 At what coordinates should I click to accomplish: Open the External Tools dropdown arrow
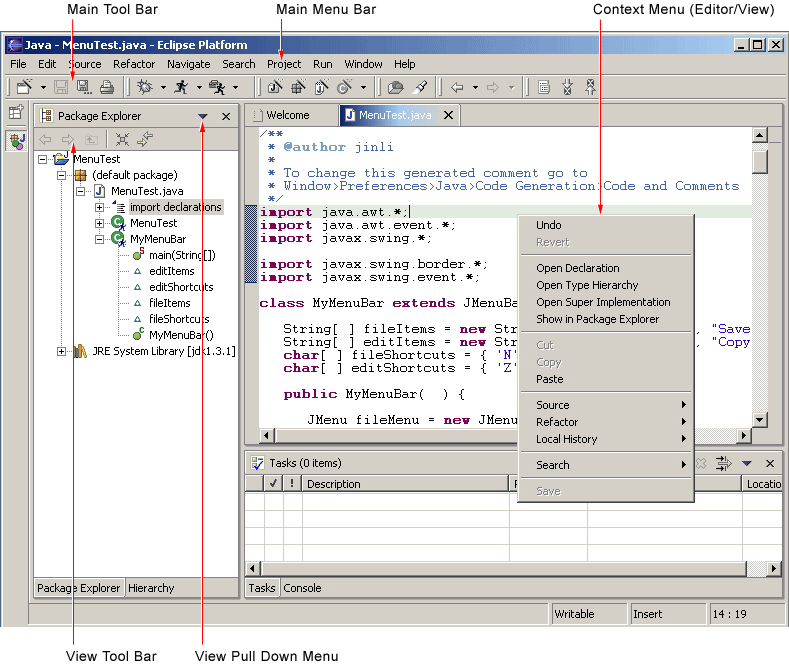(x=235, y=88)
